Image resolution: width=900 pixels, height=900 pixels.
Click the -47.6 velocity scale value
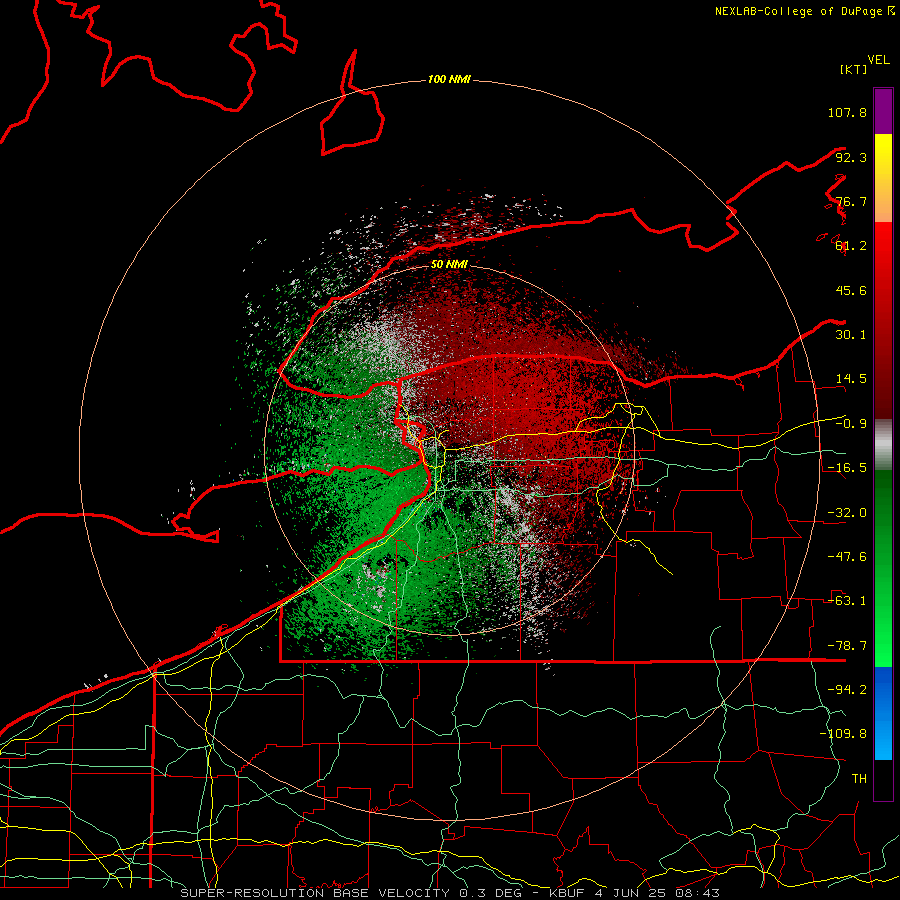(x=847, y=557)
